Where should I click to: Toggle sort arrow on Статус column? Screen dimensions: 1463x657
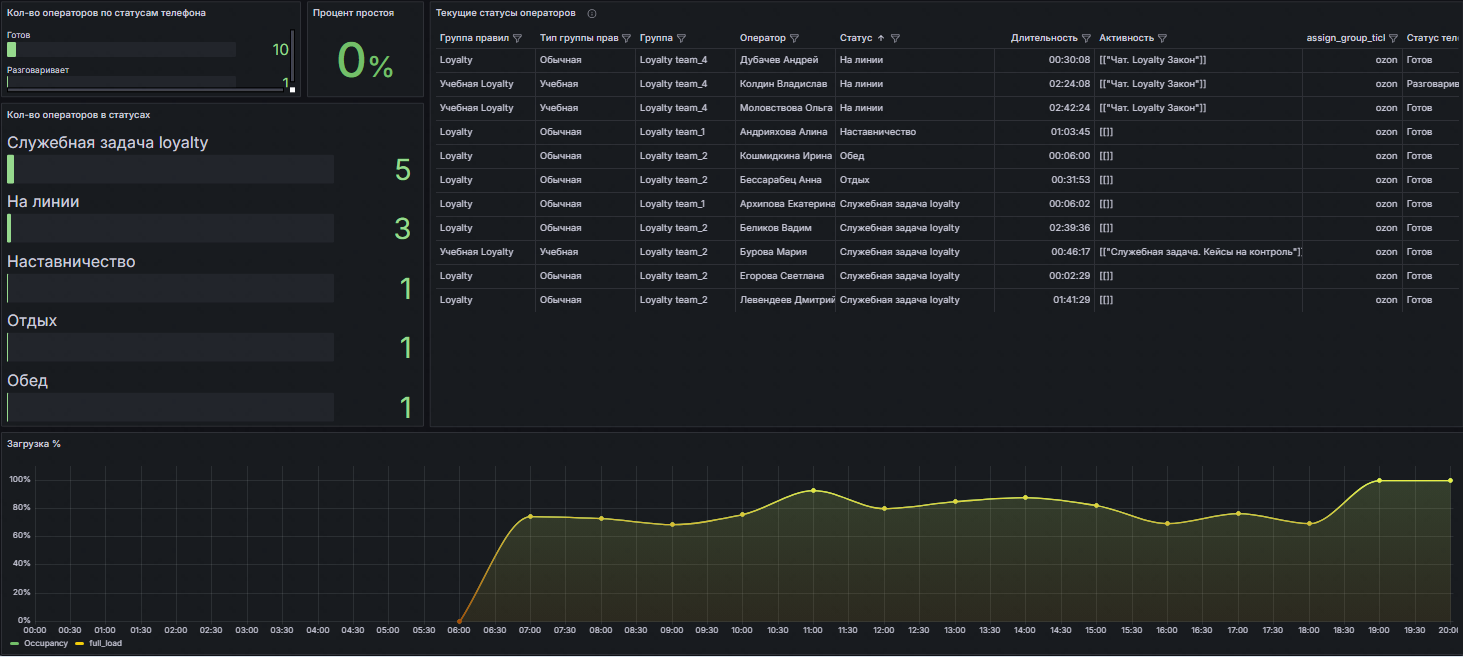pyautogui.click(x=881, y=38)
